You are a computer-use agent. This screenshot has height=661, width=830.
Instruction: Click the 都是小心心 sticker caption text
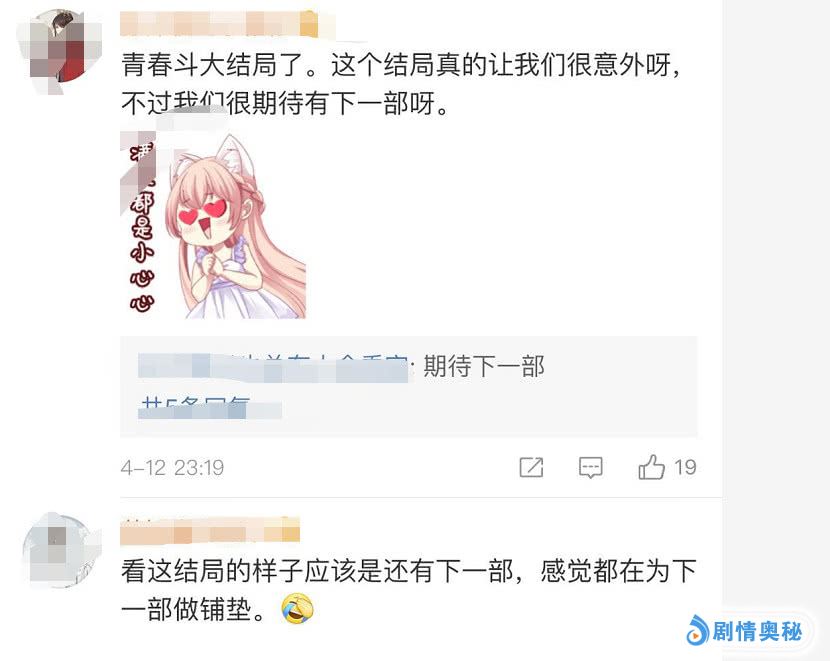click(x=142, y=249)
